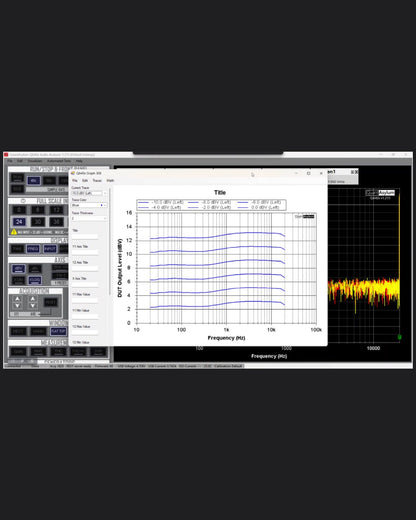Click the Title input field

85,236
